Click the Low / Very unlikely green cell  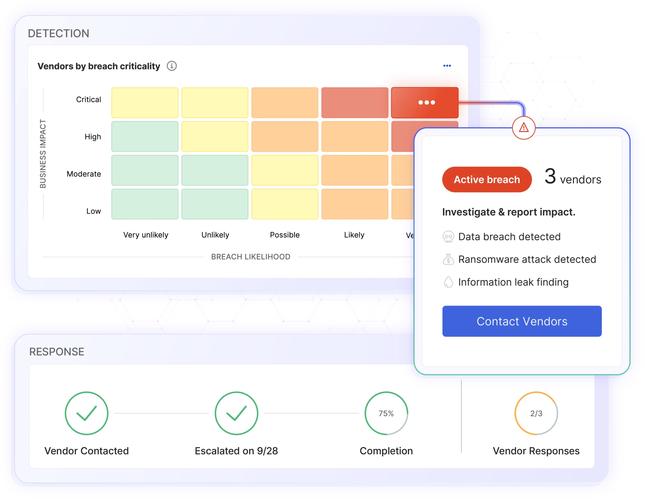click(145, 204)
